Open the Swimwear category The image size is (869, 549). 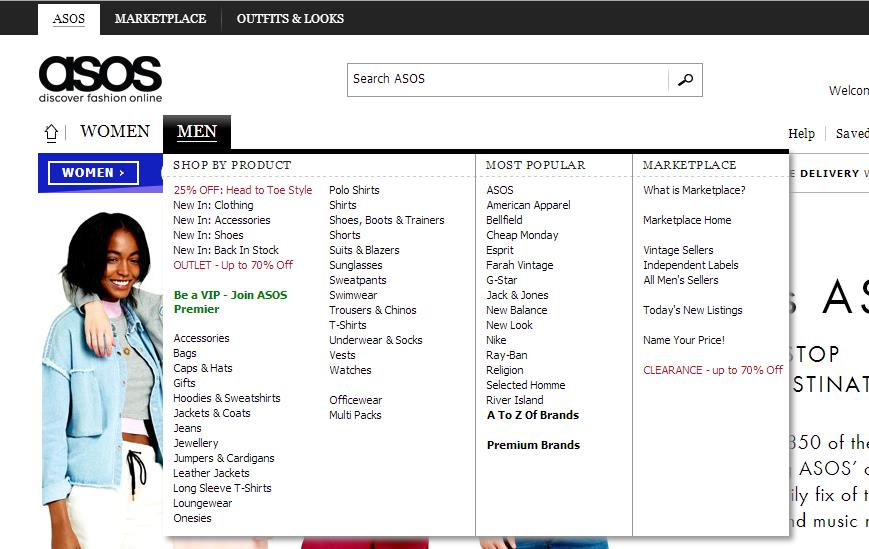[353, 295]
